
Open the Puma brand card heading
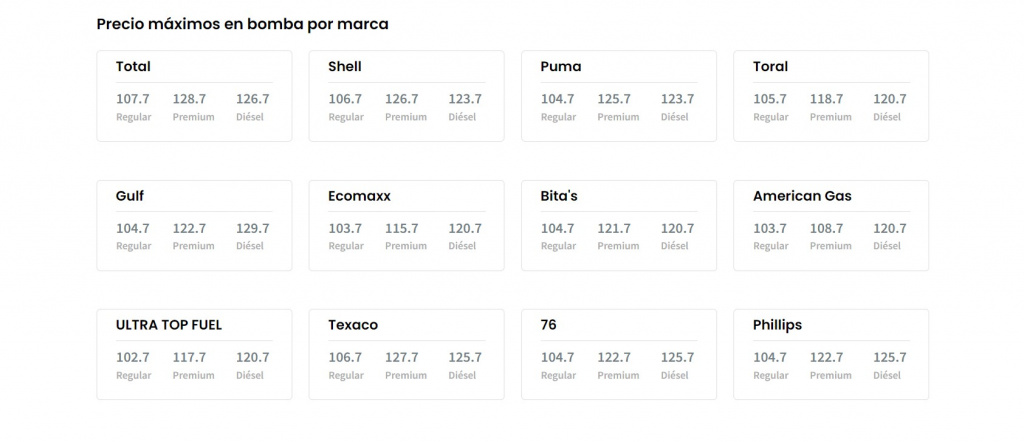tap(560, 67)
